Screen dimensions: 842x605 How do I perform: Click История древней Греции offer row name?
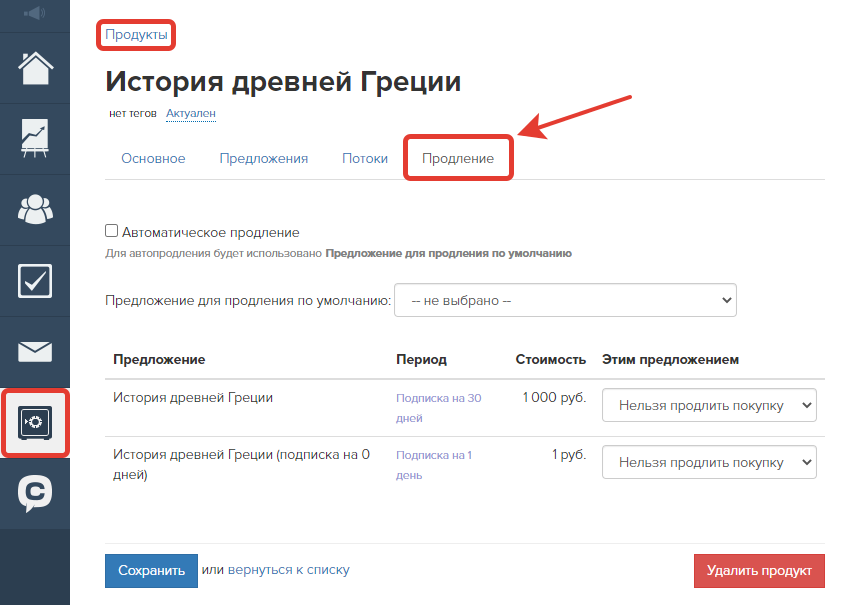click(193, 397)
